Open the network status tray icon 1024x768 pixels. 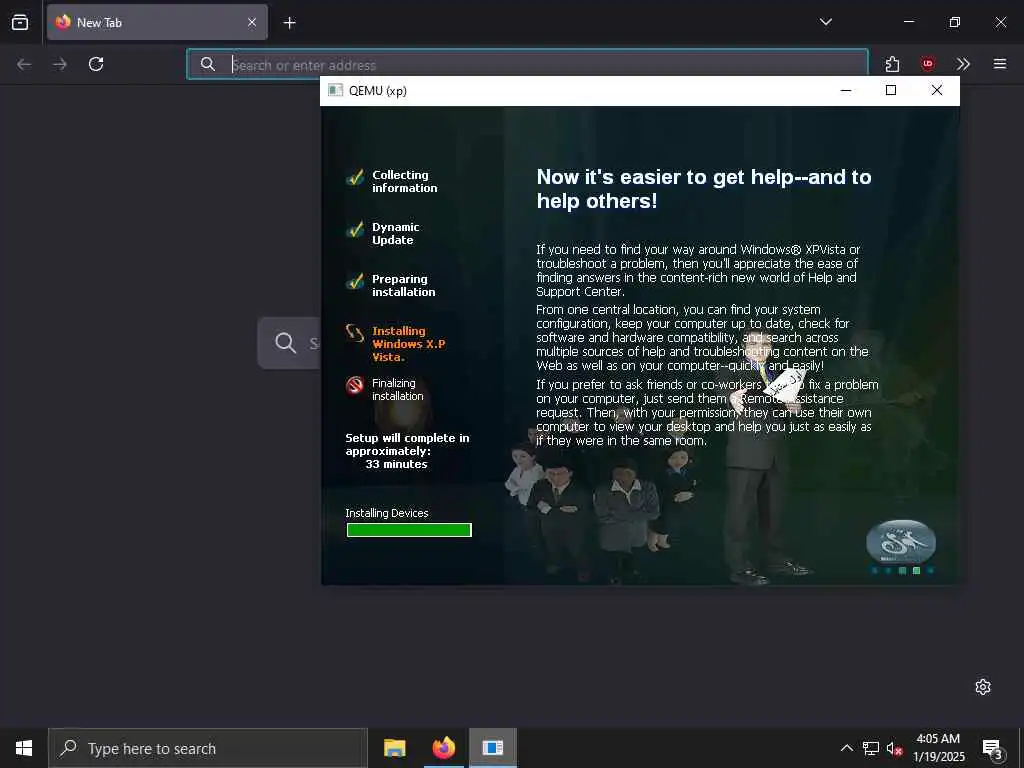click(x=871, y=748)
